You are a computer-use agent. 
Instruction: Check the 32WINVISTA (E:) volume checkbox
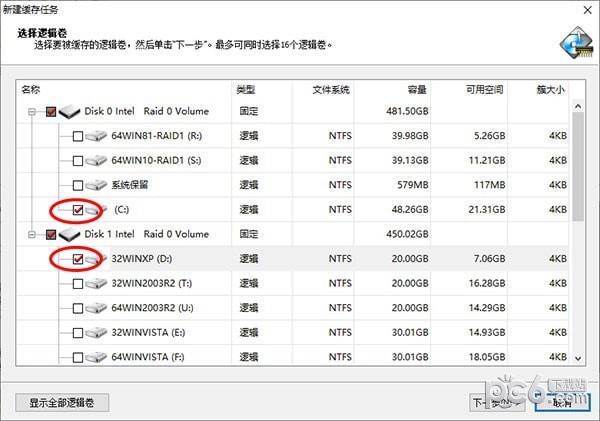click(x=78, y=333)
